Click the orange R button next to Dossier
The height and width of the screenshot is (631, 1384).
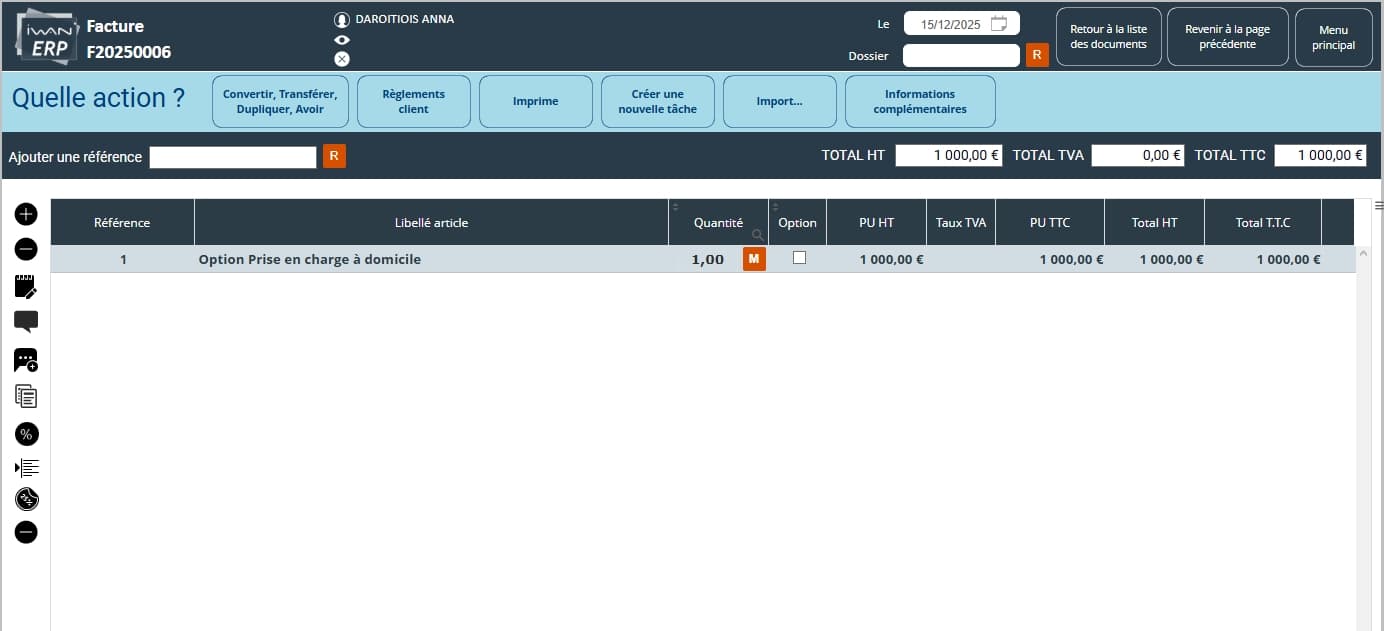coord(1037,55)
